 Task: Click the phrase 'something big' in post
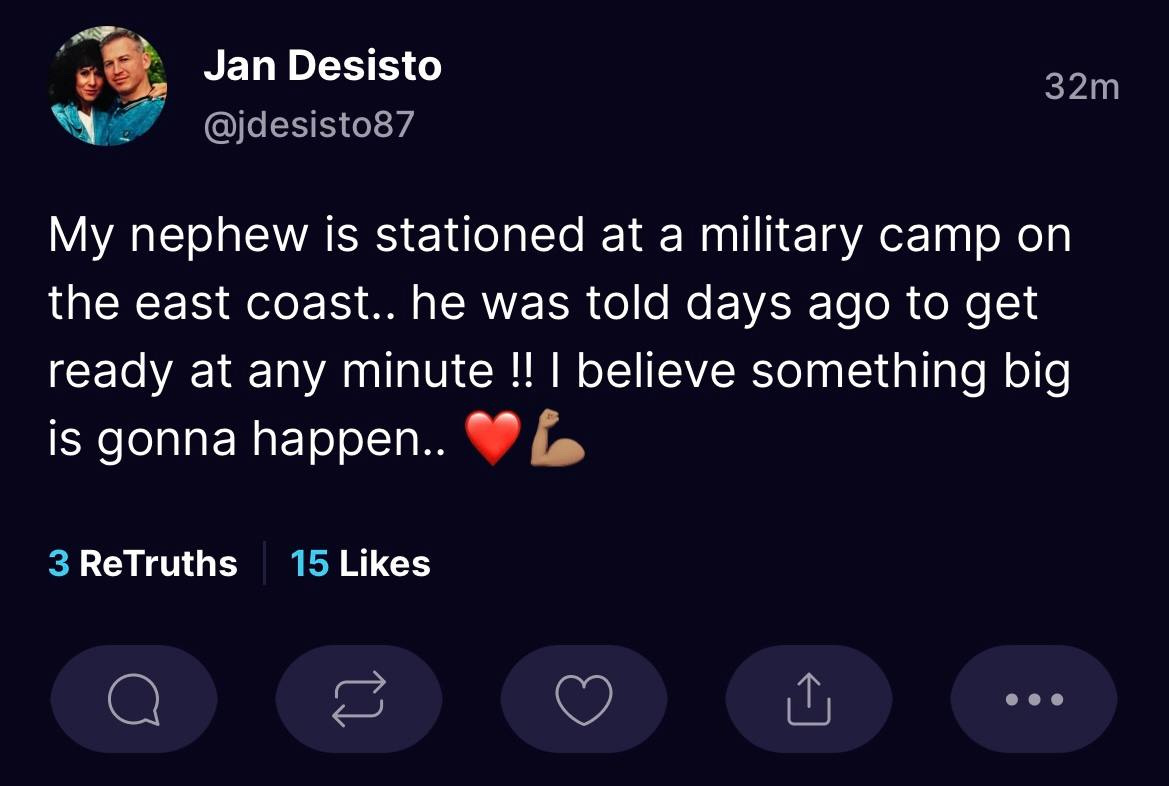tap(911, 371)
